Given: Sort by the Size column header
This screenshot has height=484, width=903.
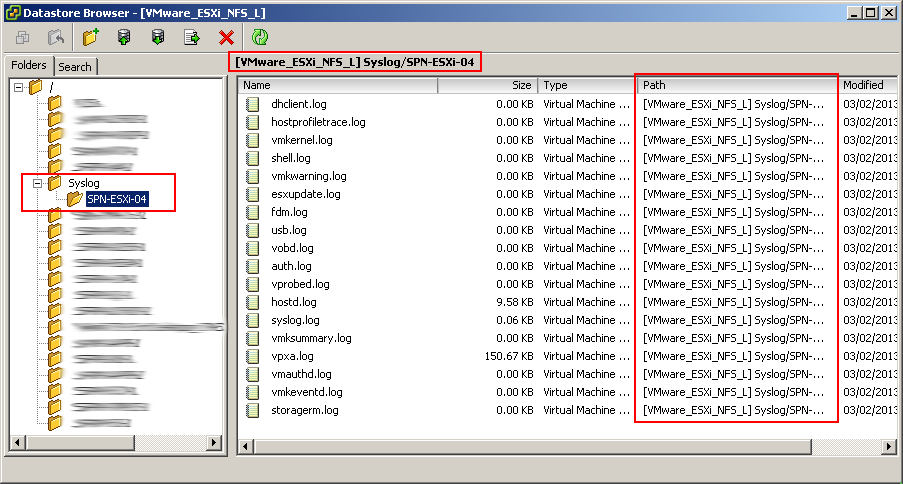Looking at the screenshot, I should [x=488, y=85].
